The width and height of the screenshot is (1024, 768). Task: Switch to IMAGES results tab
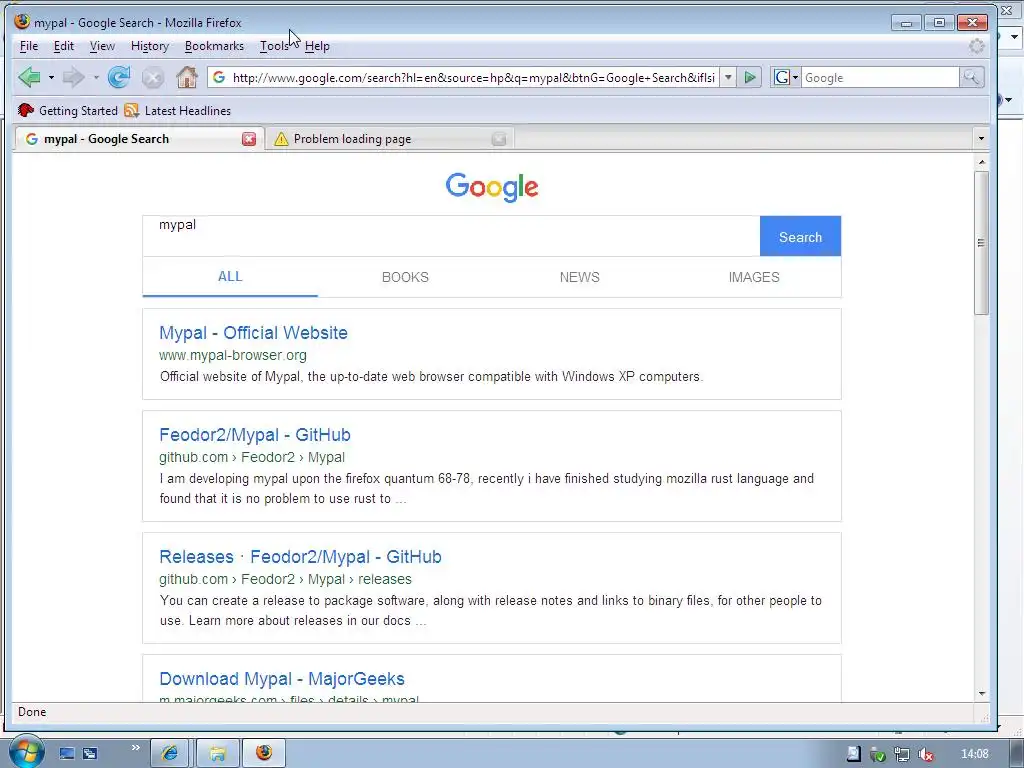[x=754, y=277]
